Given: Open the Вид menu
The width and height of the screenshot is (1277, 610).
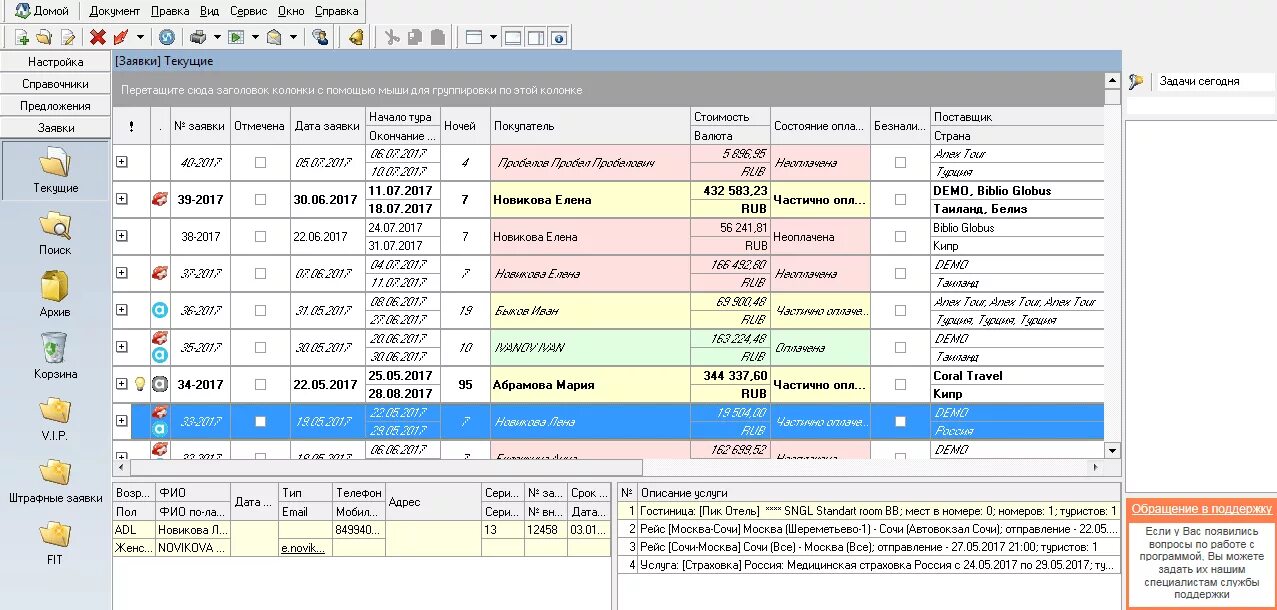Looking at the screenshot, I should pyautogui.click(x=209, y=11).
